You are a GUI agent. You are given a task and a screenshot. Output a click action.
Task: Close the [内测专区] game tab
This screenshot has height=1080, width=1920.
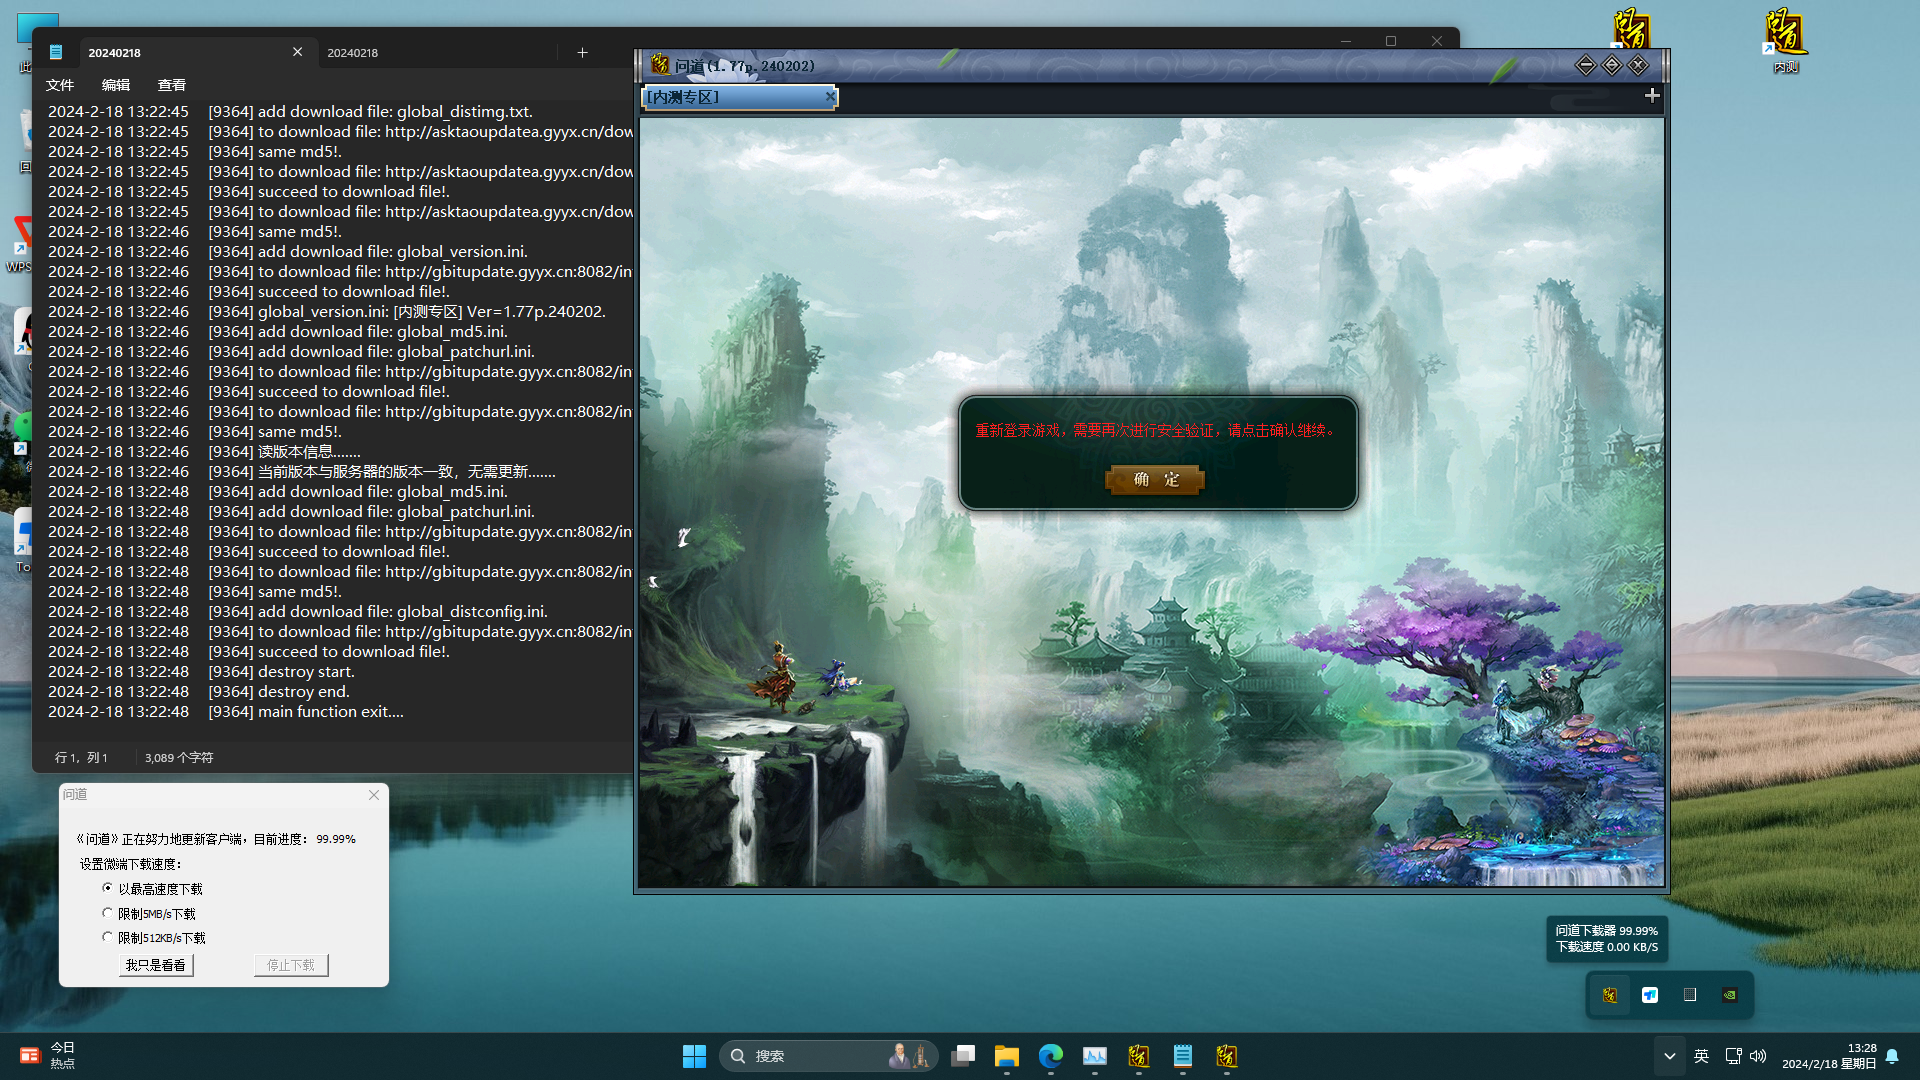tap(829, 97)
